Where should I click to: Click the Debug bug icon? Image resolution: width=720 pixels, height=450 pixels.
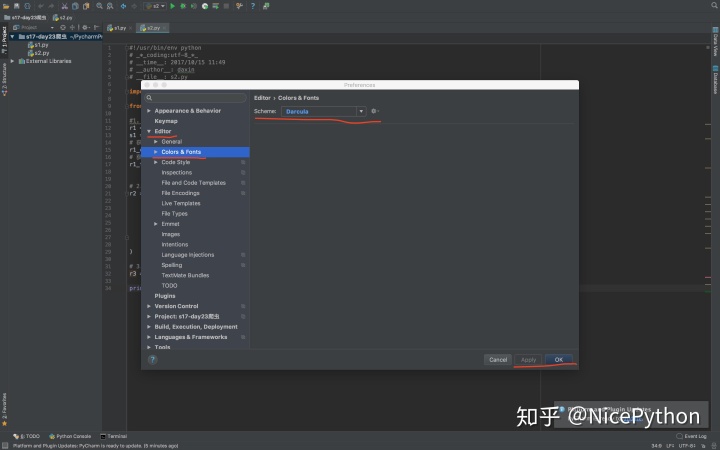point(183,6)
